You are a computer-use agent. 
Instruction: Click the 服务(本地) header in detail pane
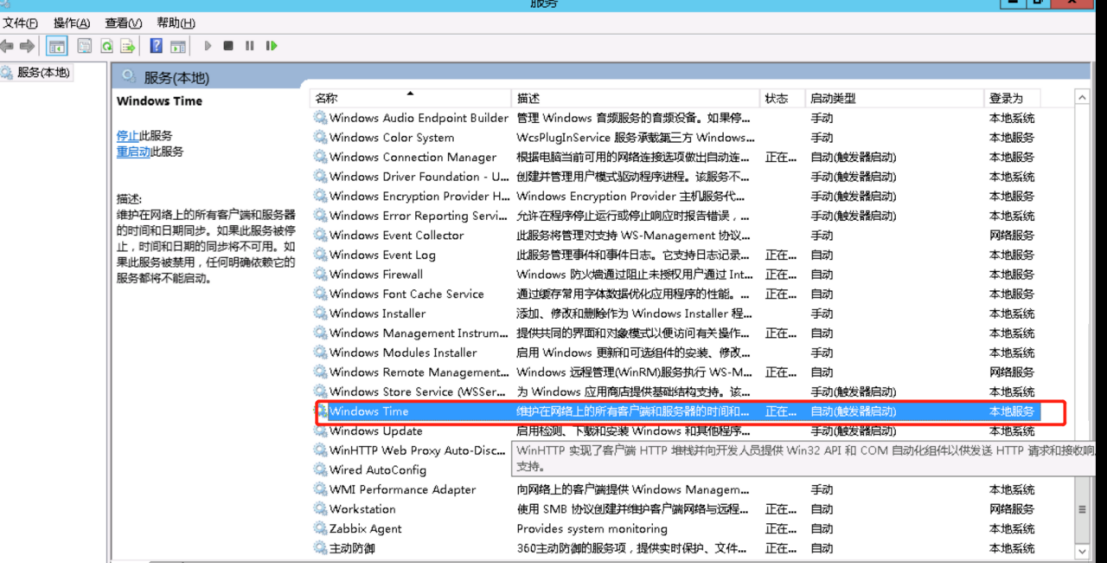[x=176, y=78]
